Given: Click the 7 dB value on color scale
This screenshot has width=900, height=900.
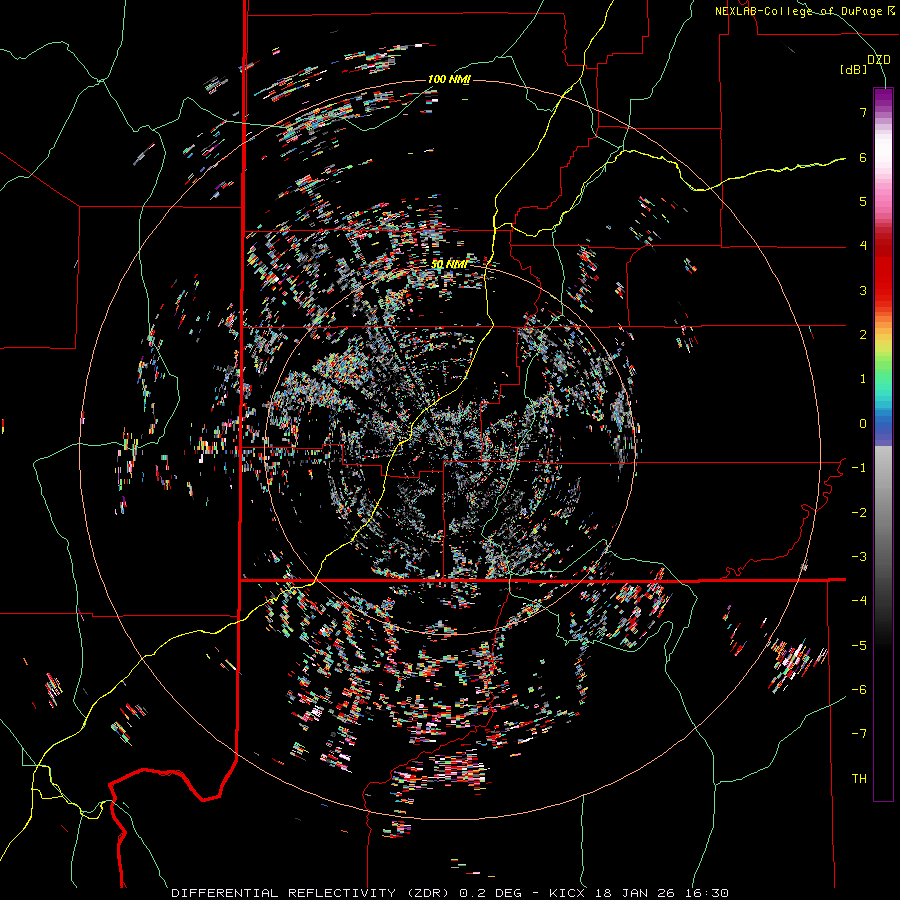Looking at the screenshot, I should click(x=863, y=112).
